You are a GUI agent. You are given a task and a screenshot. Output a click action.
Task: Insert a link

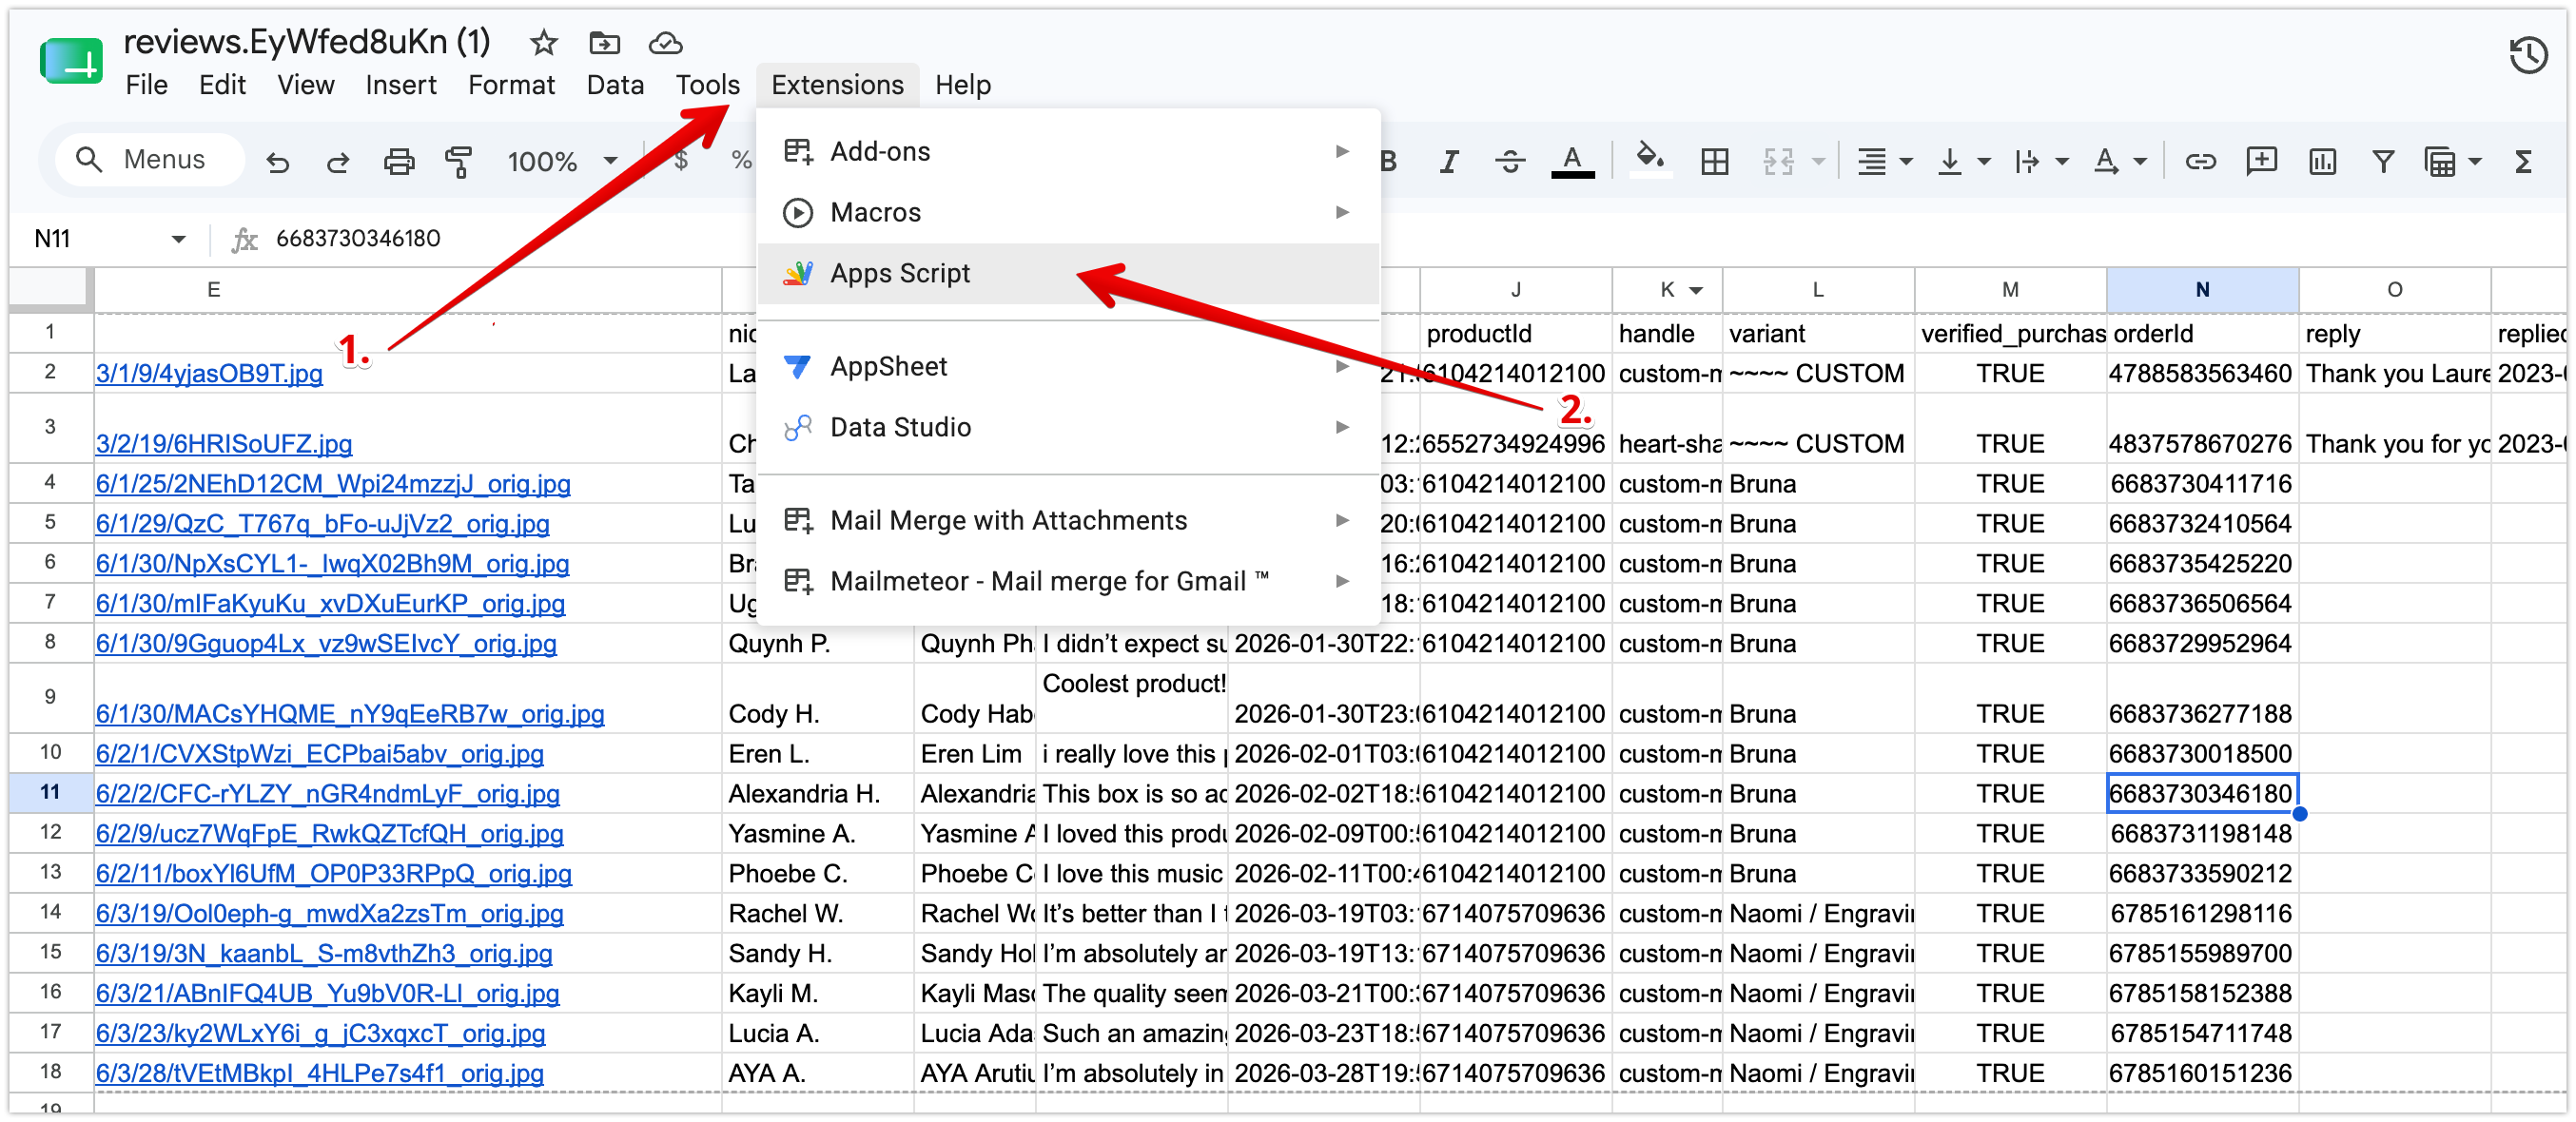[x=2199, y=161]
